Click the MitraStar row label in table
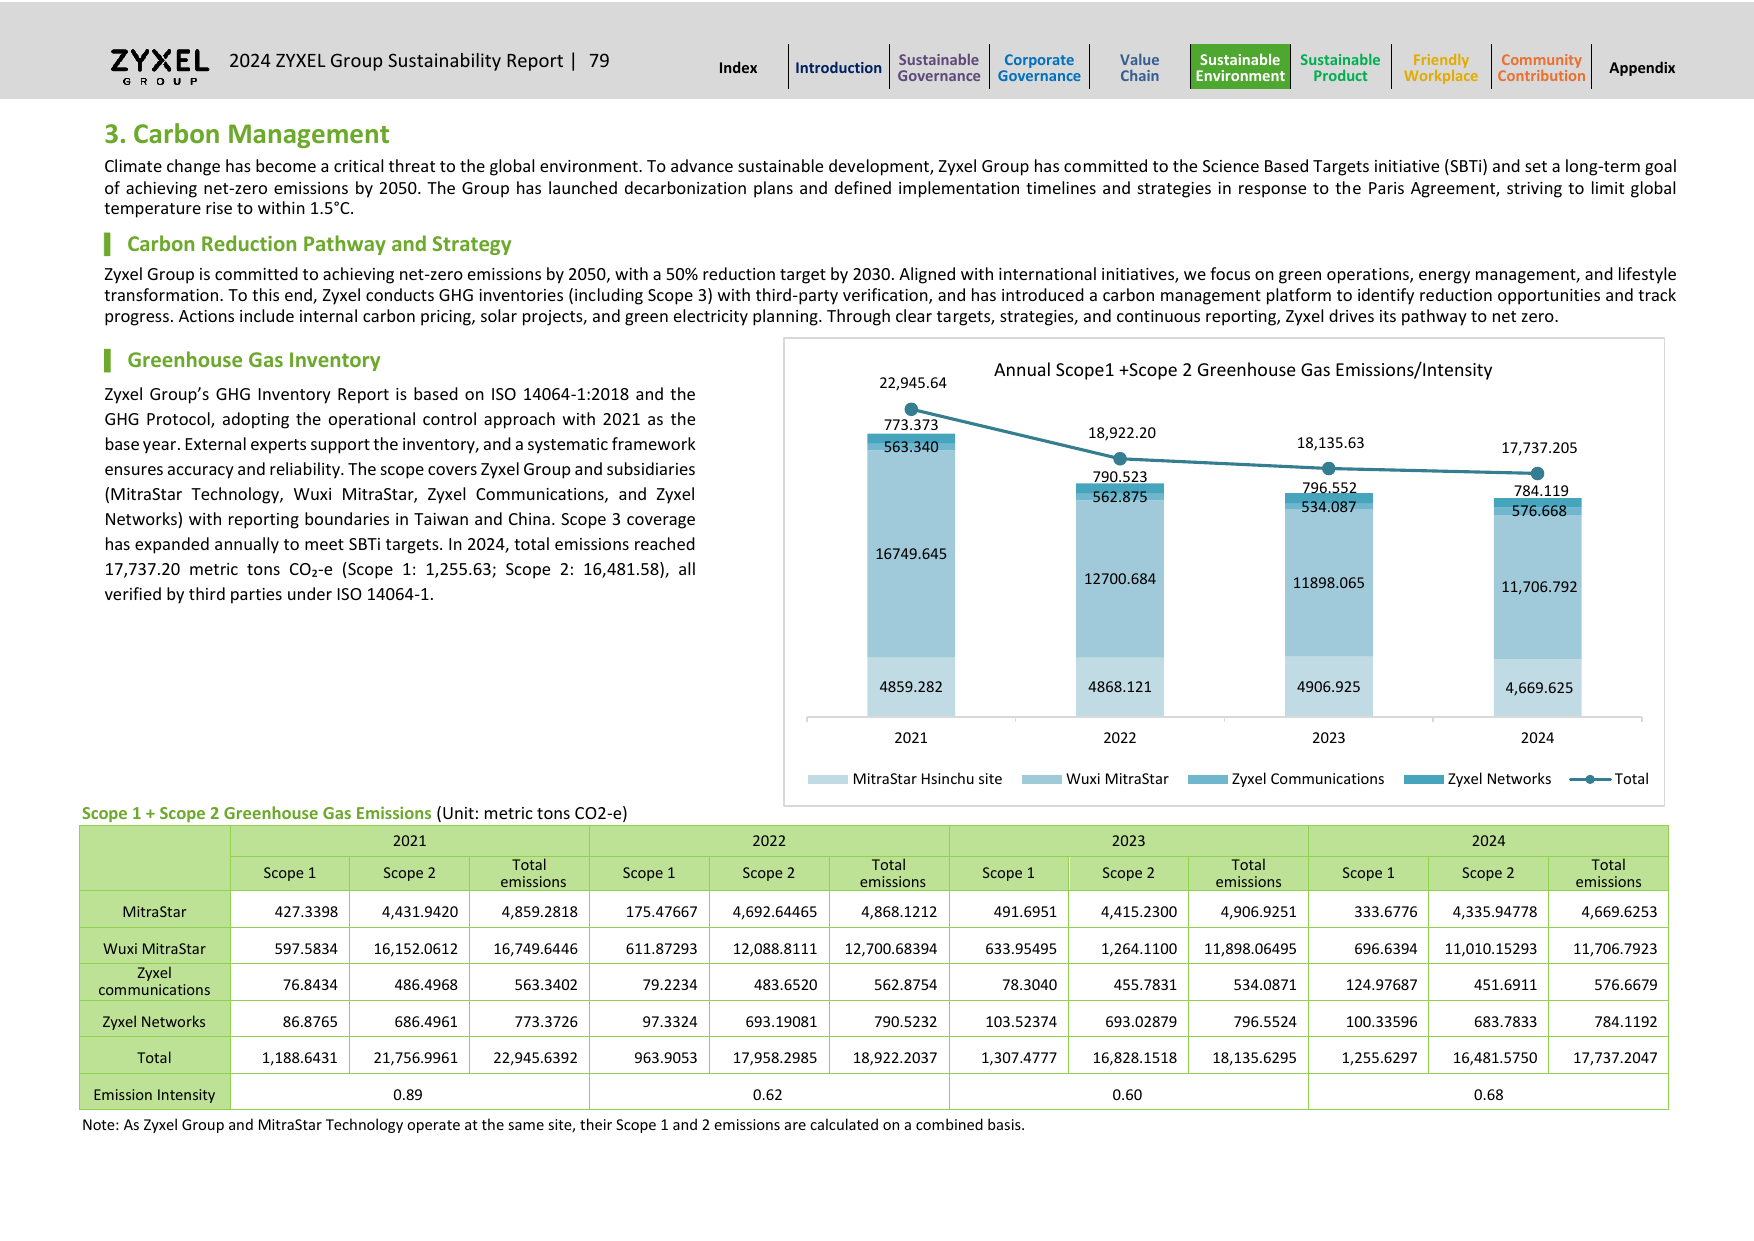The width and height of the screenshot is (1754, 1241). click(x=154, y=912)
